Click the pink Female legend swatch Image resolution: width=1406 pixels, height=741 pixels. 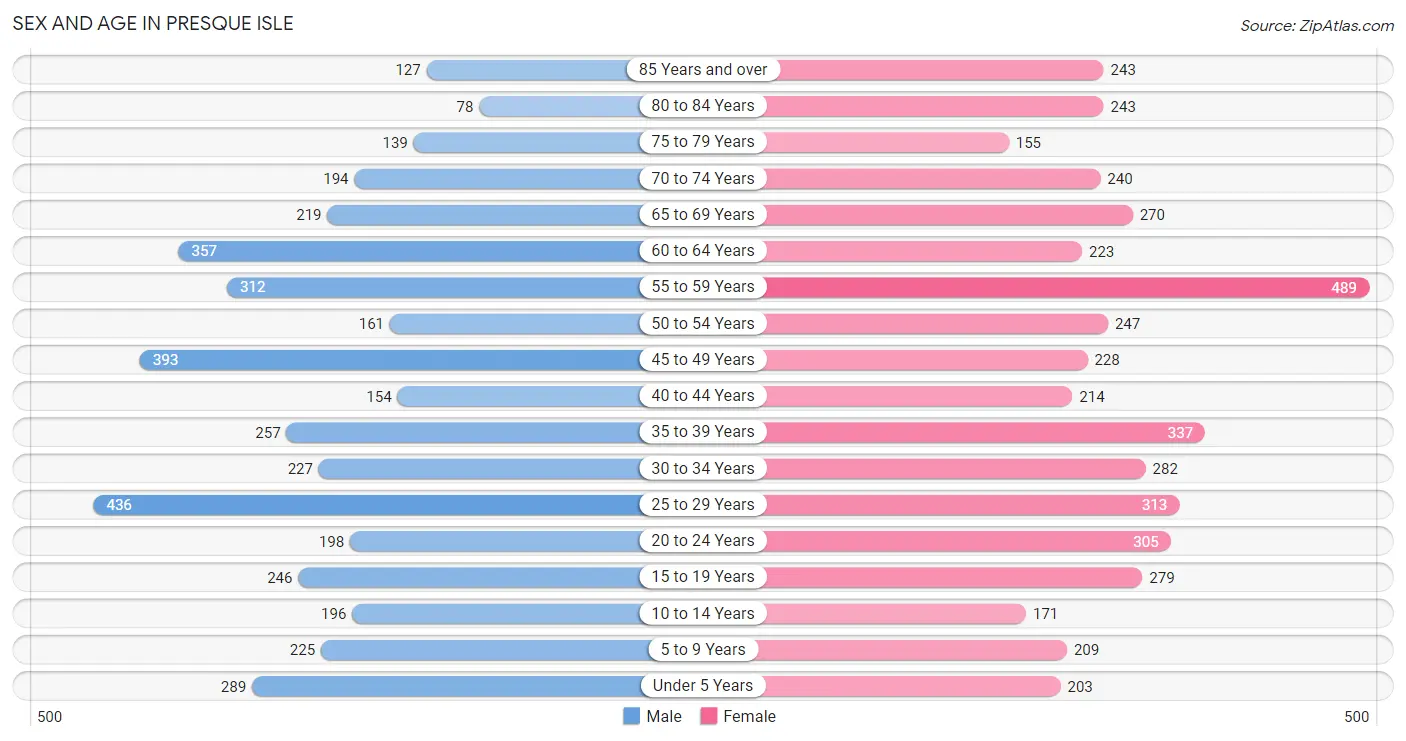709,716
